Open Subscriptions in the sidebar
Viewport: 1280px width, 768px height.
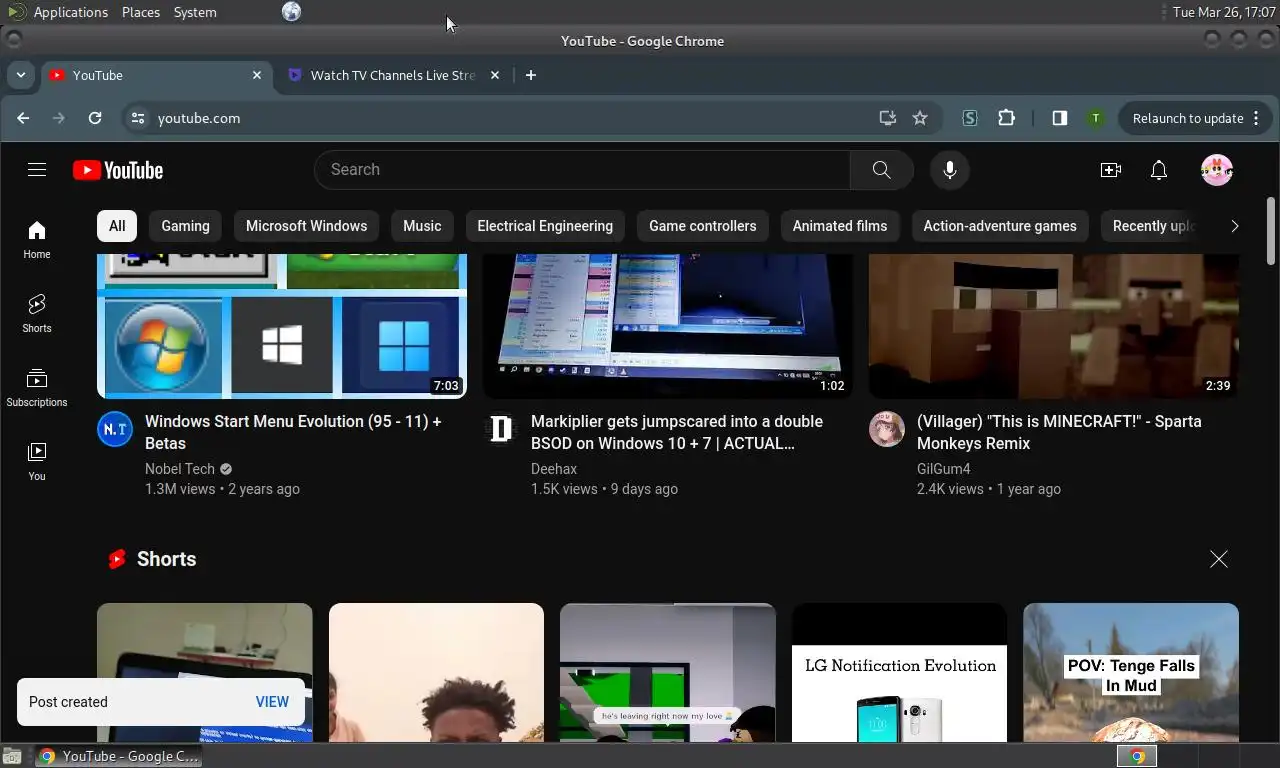pyautogui.click(x=37, y=388)
